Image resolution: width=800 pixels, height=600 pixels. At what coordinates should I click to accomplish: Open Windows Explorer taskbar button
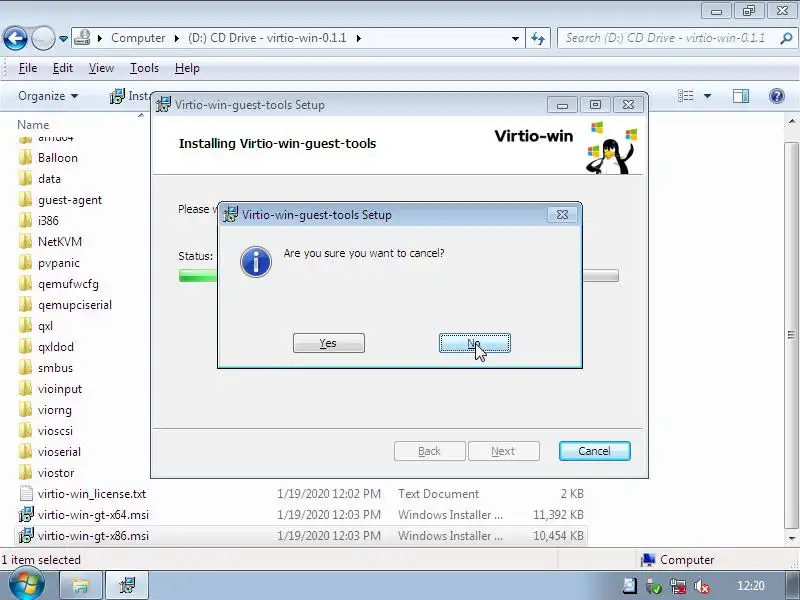click(x=81, y=585)
